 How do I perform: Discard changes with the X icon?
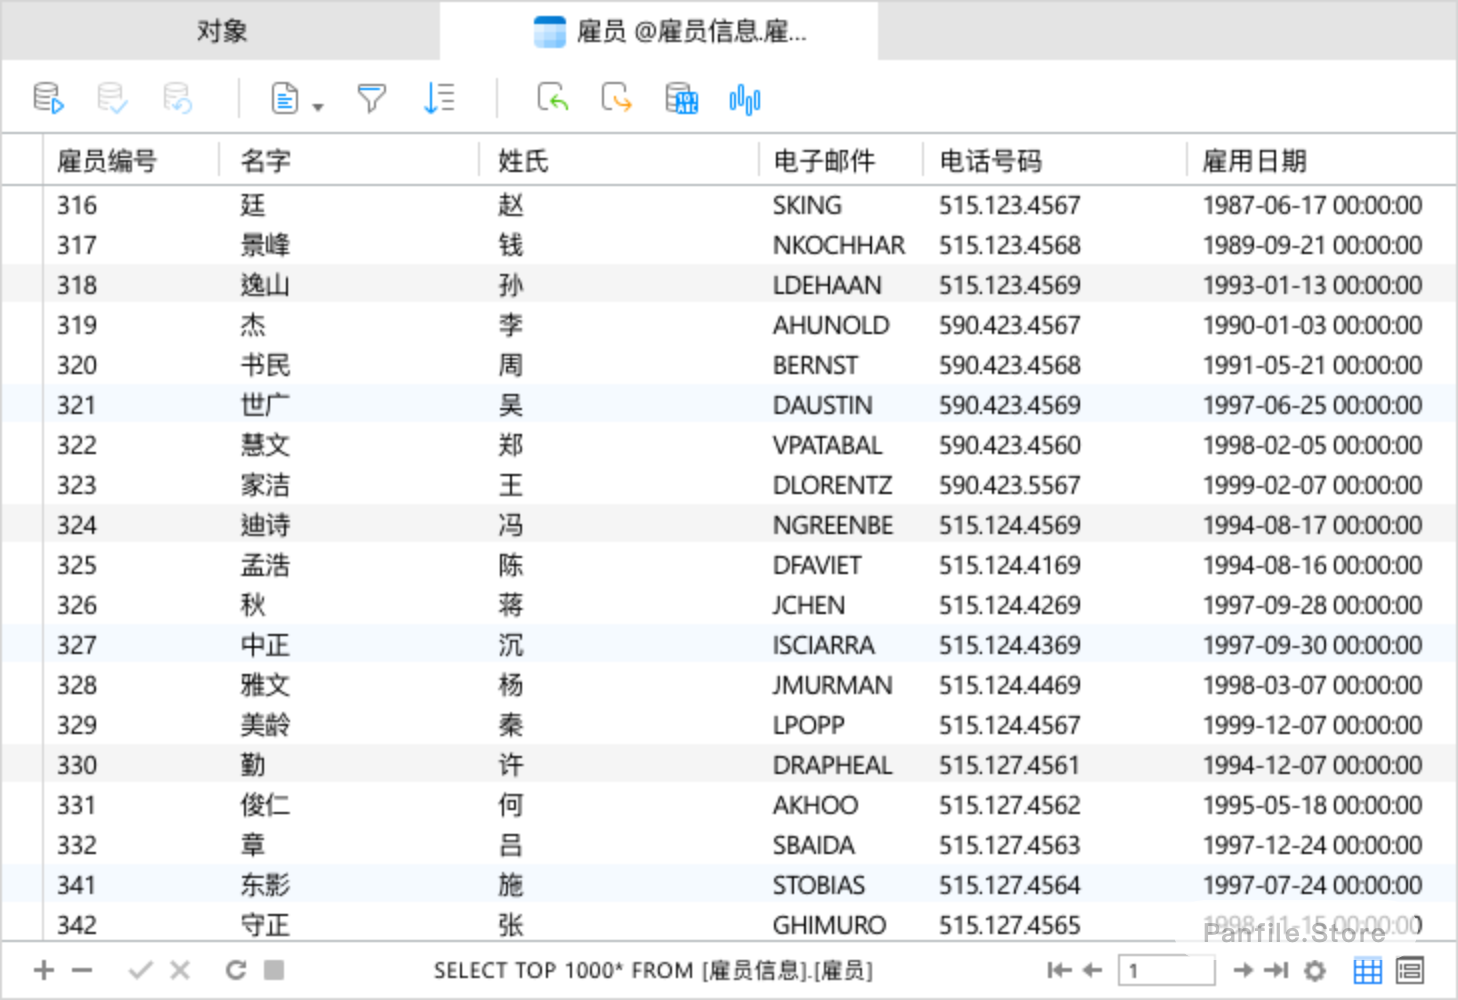(x=180, y=970)
